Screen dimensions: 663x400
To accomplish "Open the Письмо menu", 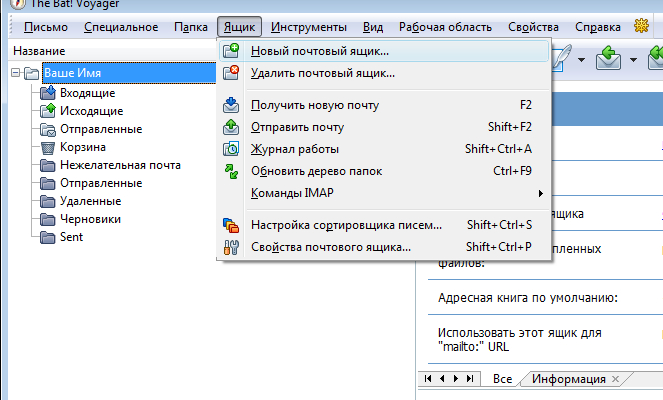I will point(46,27).
